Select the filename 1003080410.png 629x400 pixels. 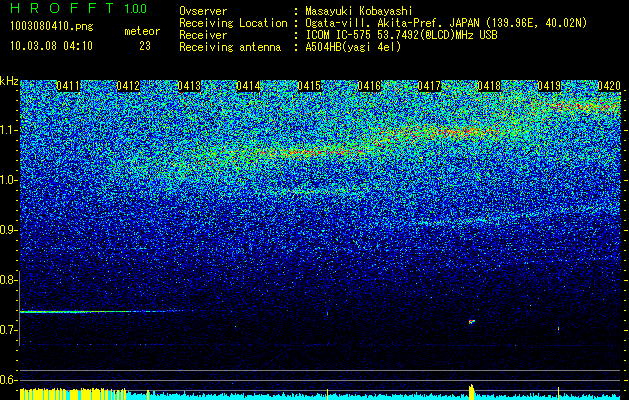pos(52,27)
